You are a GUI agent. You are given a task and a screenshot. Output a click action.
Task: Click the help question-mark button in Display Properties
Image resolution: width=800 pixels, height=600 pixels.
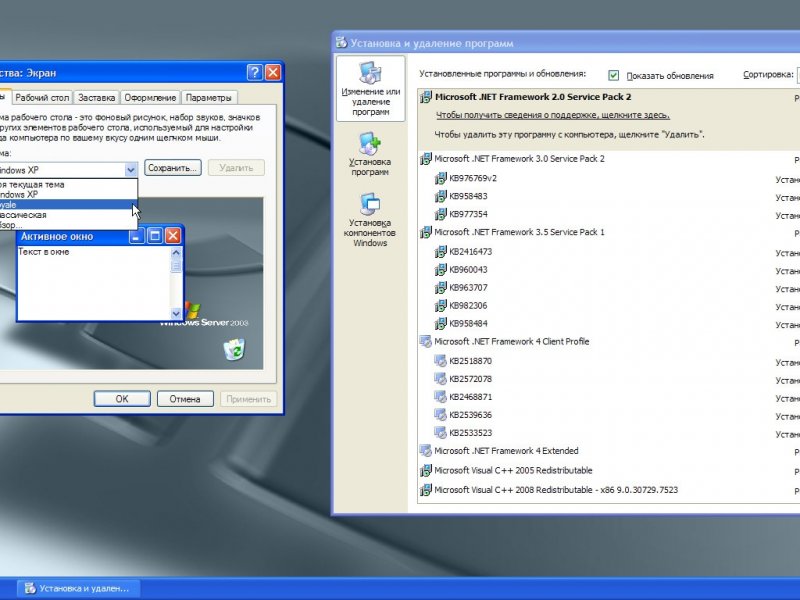(255, 72)
